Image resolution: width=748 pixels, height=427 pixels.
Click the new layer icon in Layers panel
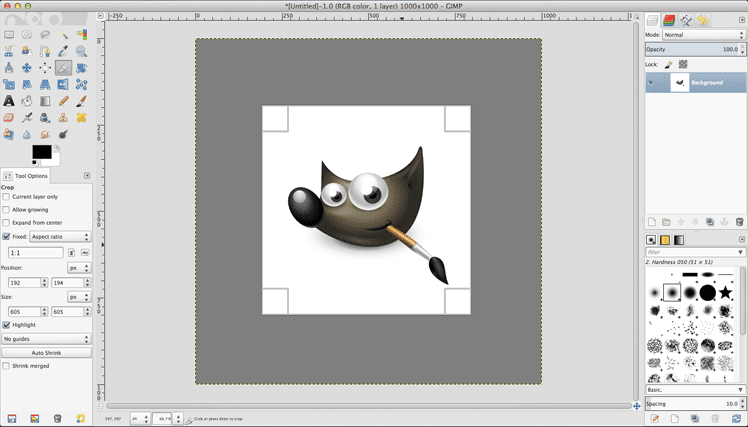click(652, 222)
